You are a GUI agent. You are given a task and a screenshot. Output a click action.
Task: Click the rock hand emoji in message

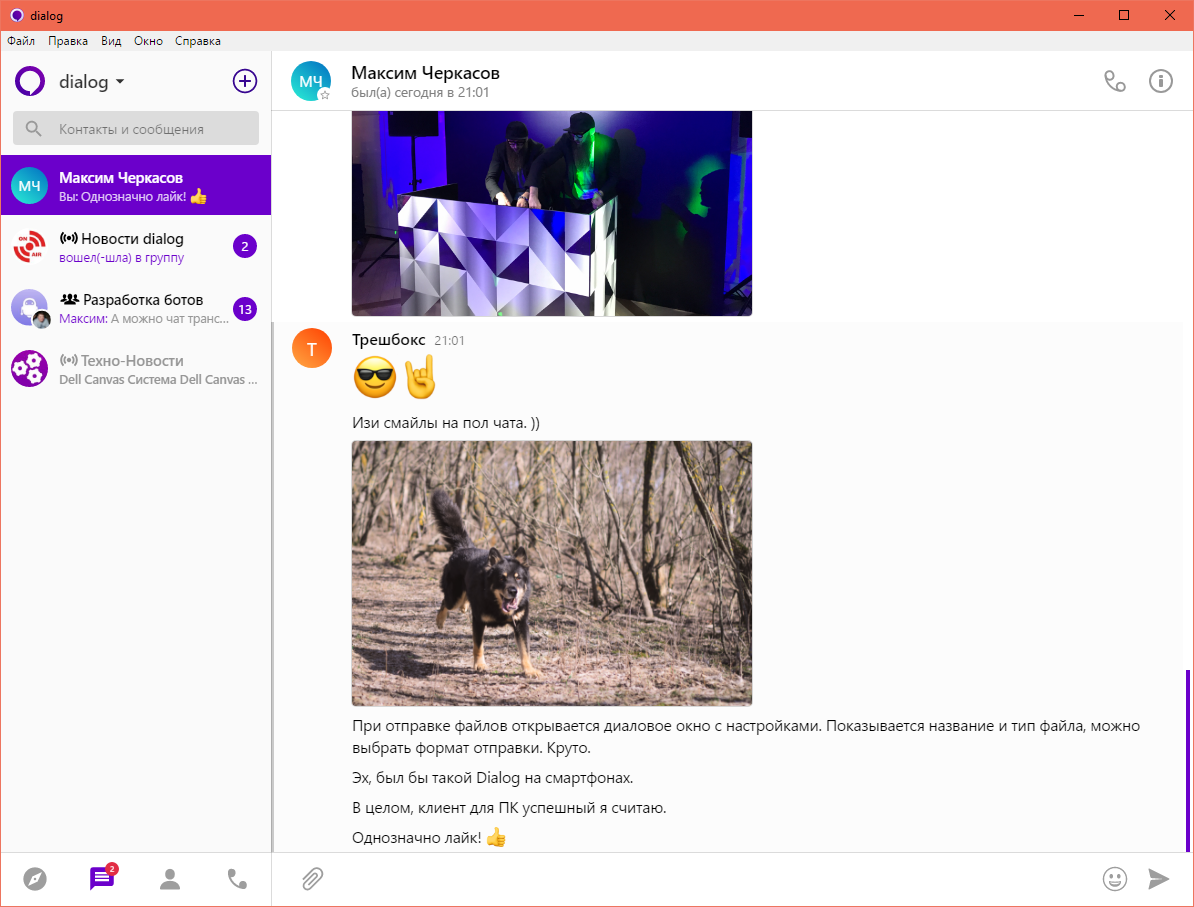click(420, 376)
